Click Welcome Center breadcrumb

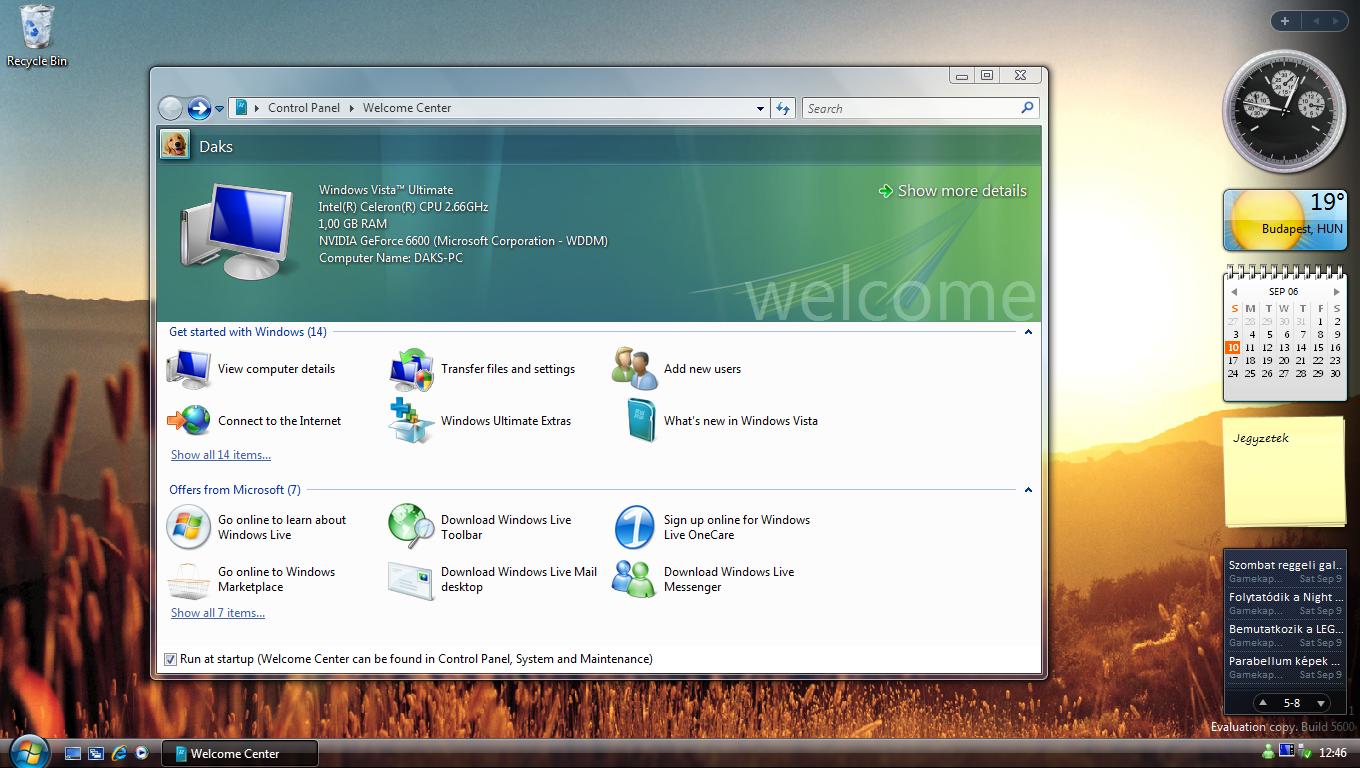point(407,108)
